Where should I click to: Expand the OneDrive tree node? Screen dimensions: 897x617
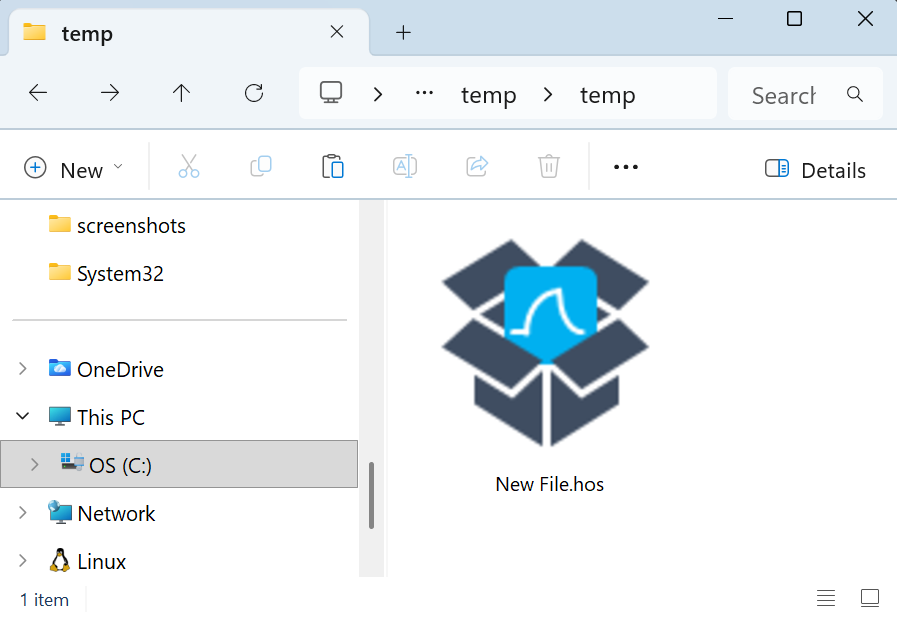(23, 369)
